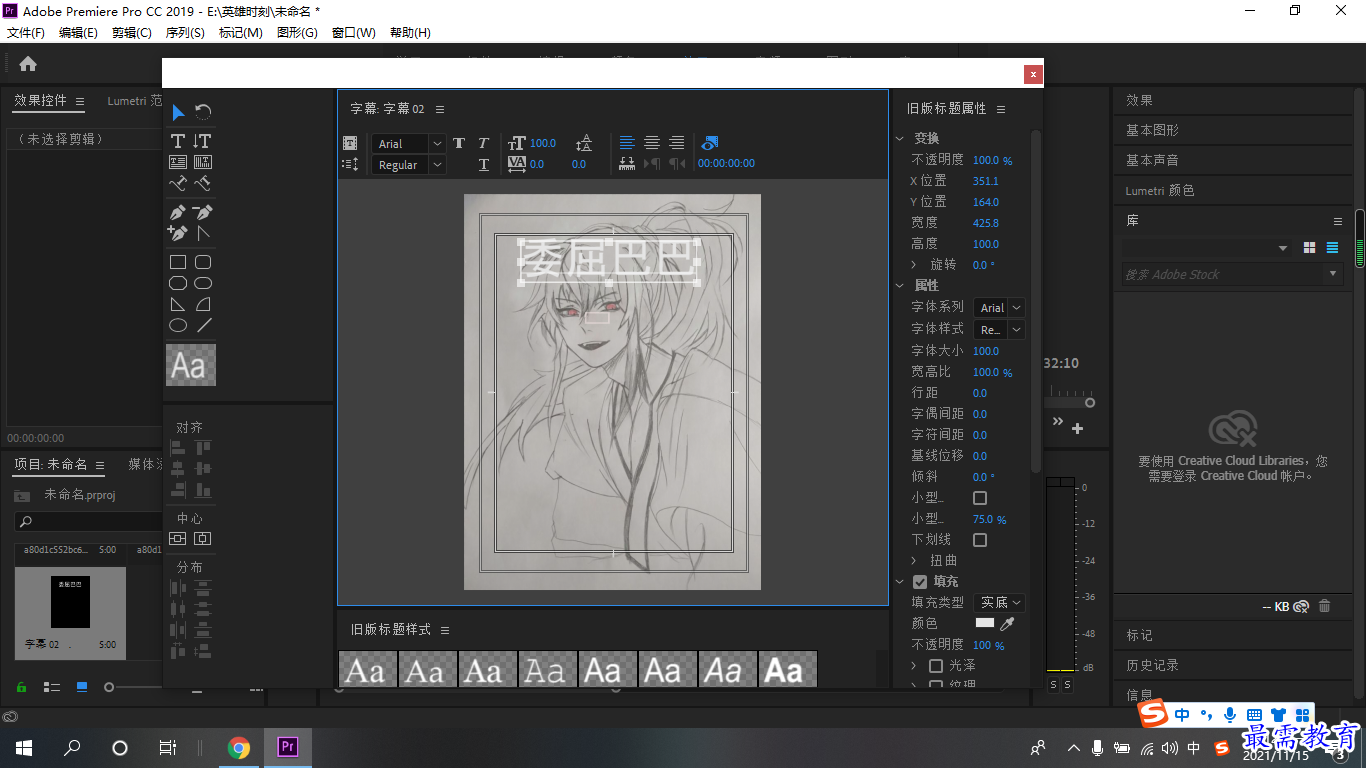This screenshot has width=1366, height=768.
Task: Align text to the right
Action: [677, 143]
